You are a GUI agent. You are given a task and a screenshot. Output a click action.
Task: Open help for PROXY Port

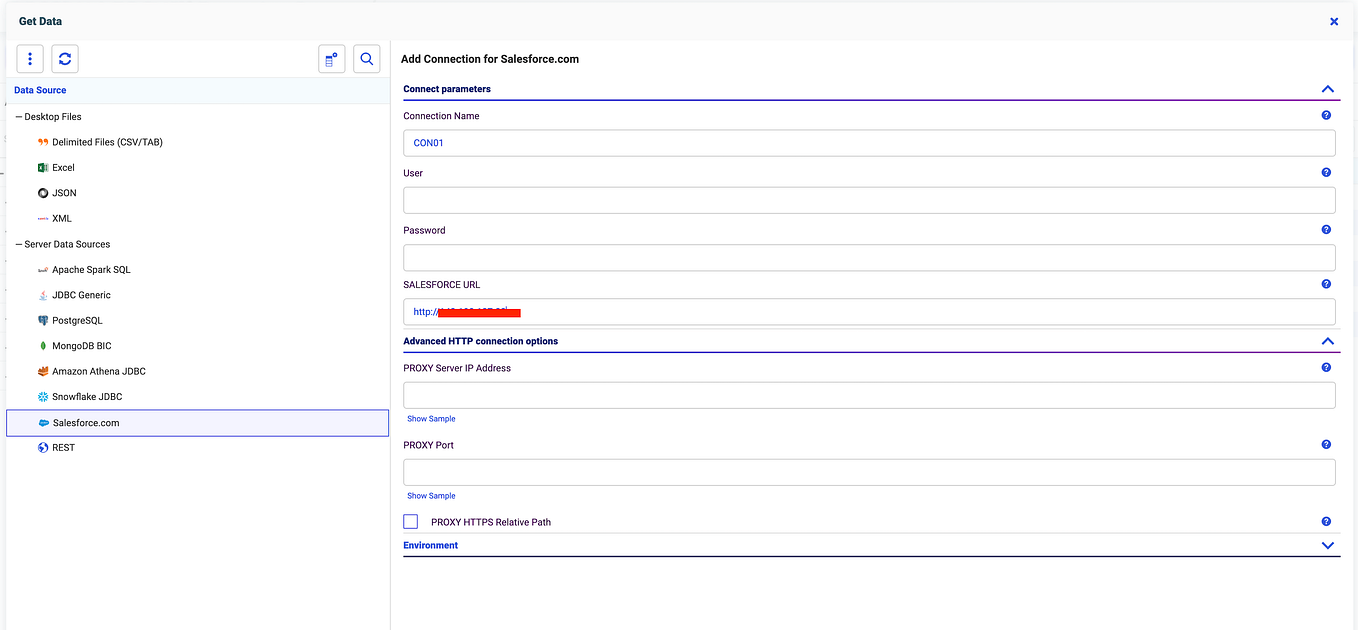[x=1326, y=444]
